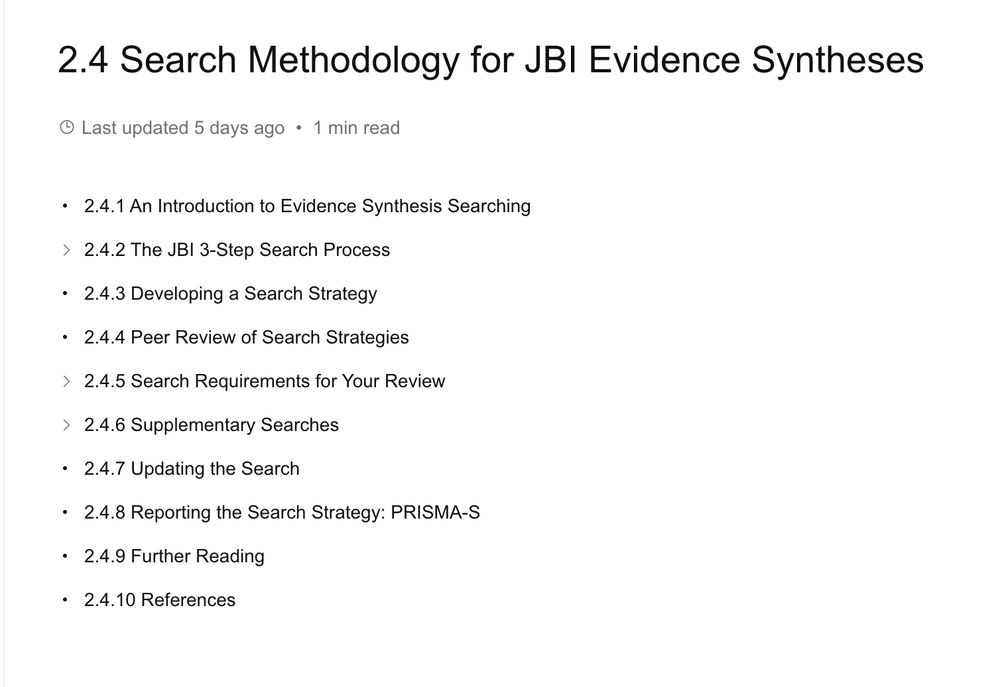The width and height of the screenshot is (1000, 687).
Task: Click the 1 min read label
Action: point(357,128)
